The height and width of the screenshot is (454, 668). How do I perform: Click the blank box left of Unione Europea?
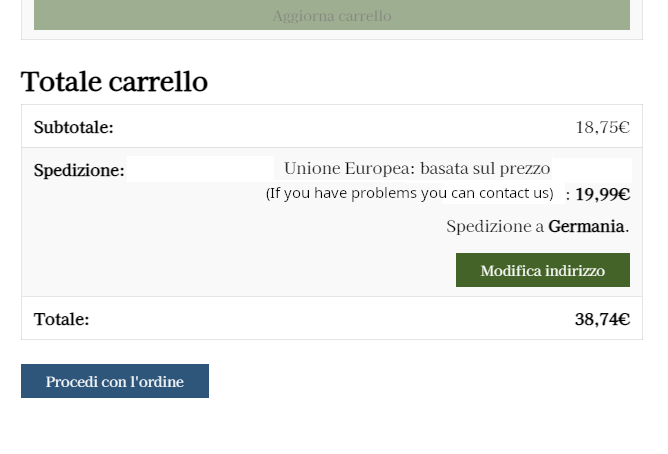(200, 168)
